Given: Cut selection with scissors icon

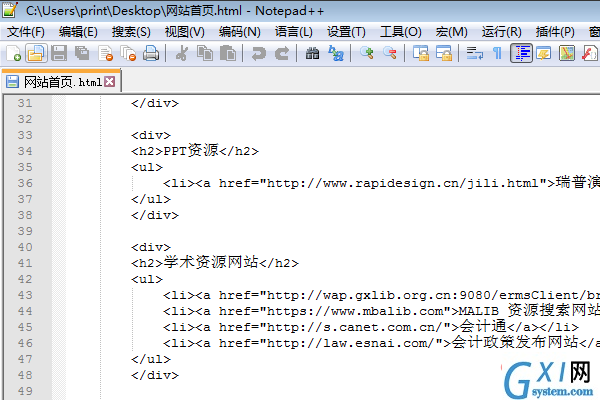Looking at the screenshot, I should tap(182, 53).
